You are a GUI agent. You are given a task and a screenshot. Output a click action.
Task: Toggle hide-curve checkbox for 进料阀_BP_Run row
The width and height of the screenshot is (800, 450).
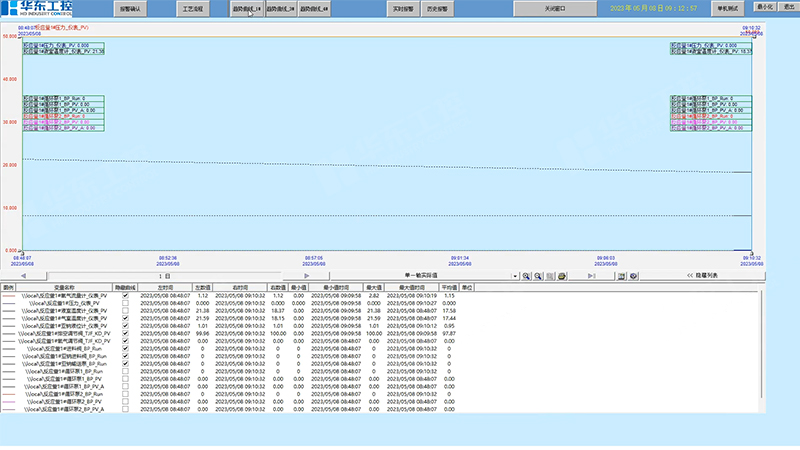tap(125, 349)
